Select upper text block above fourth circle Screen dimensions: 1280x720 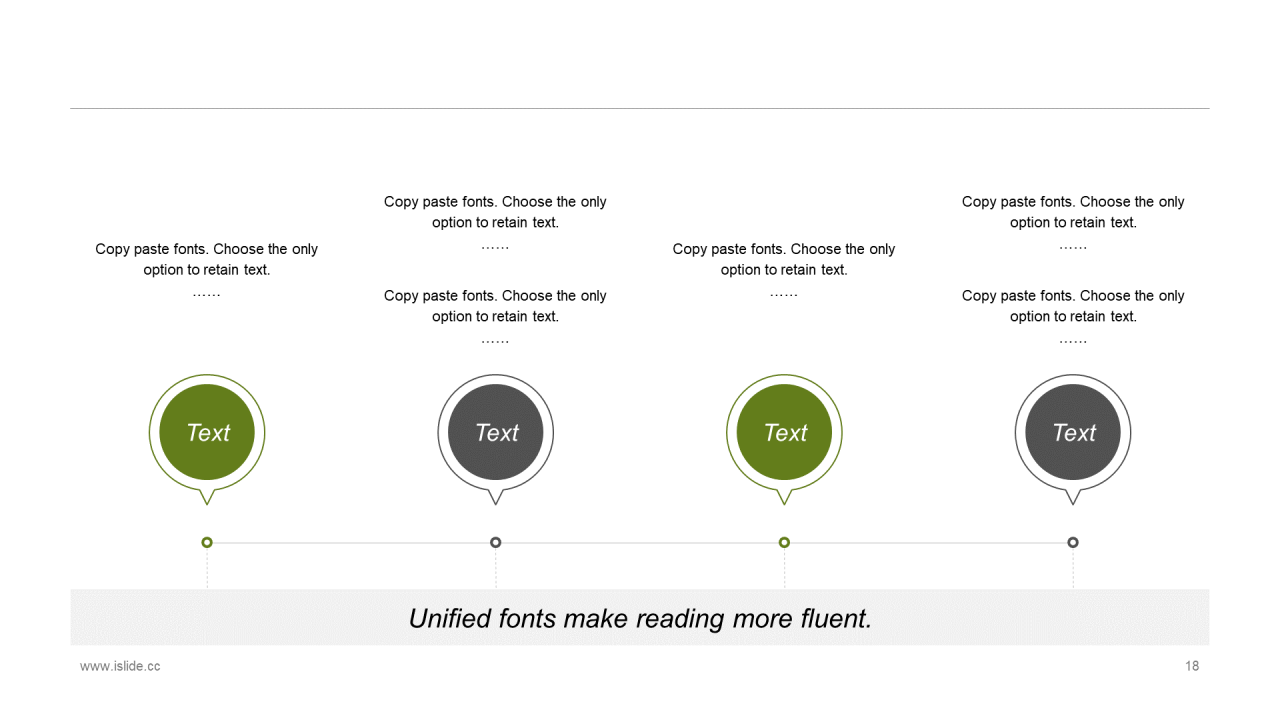(1073, 223)
